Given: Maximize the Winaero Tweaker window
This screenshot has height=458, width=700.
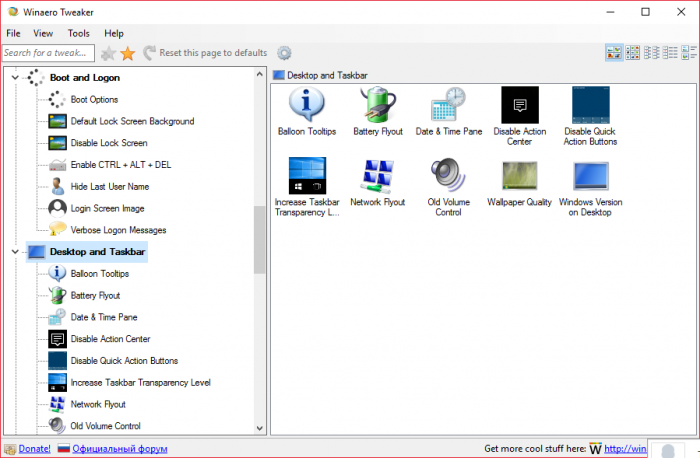Looking at the screenshot, I should coord(646,12).
